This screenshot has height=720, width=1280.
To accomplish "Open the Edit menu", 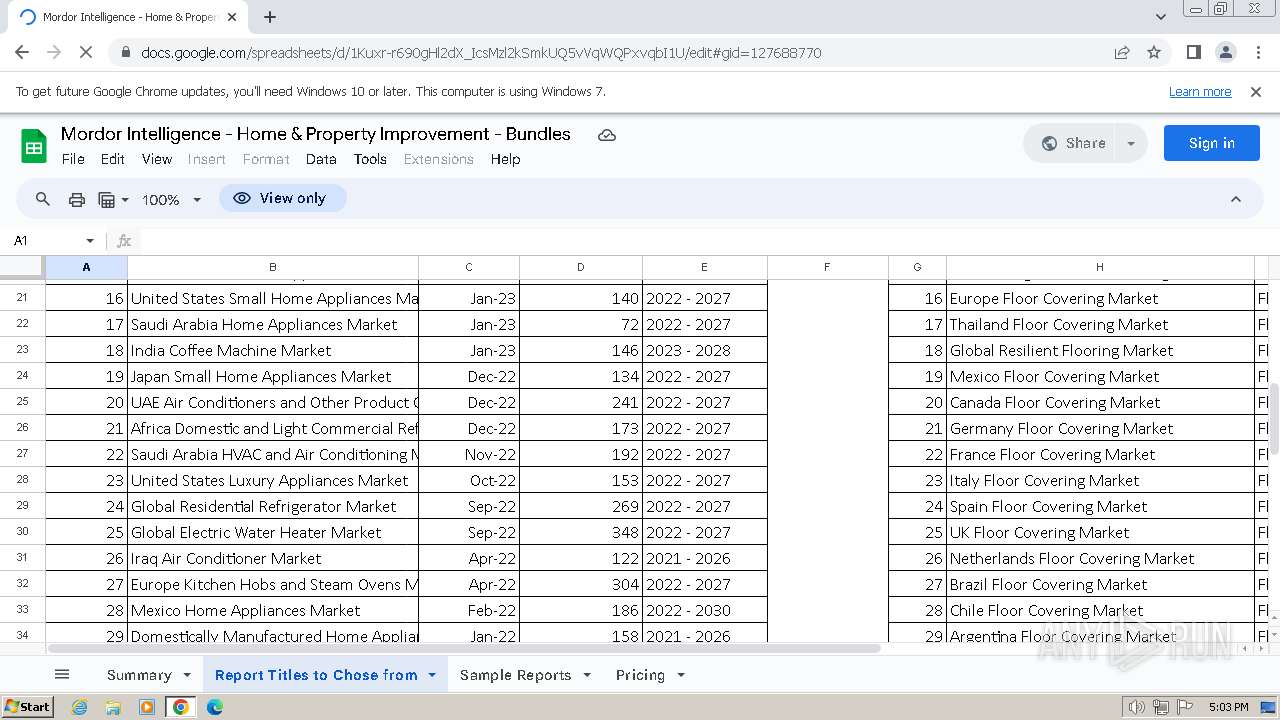I will (x=113, y=159).
